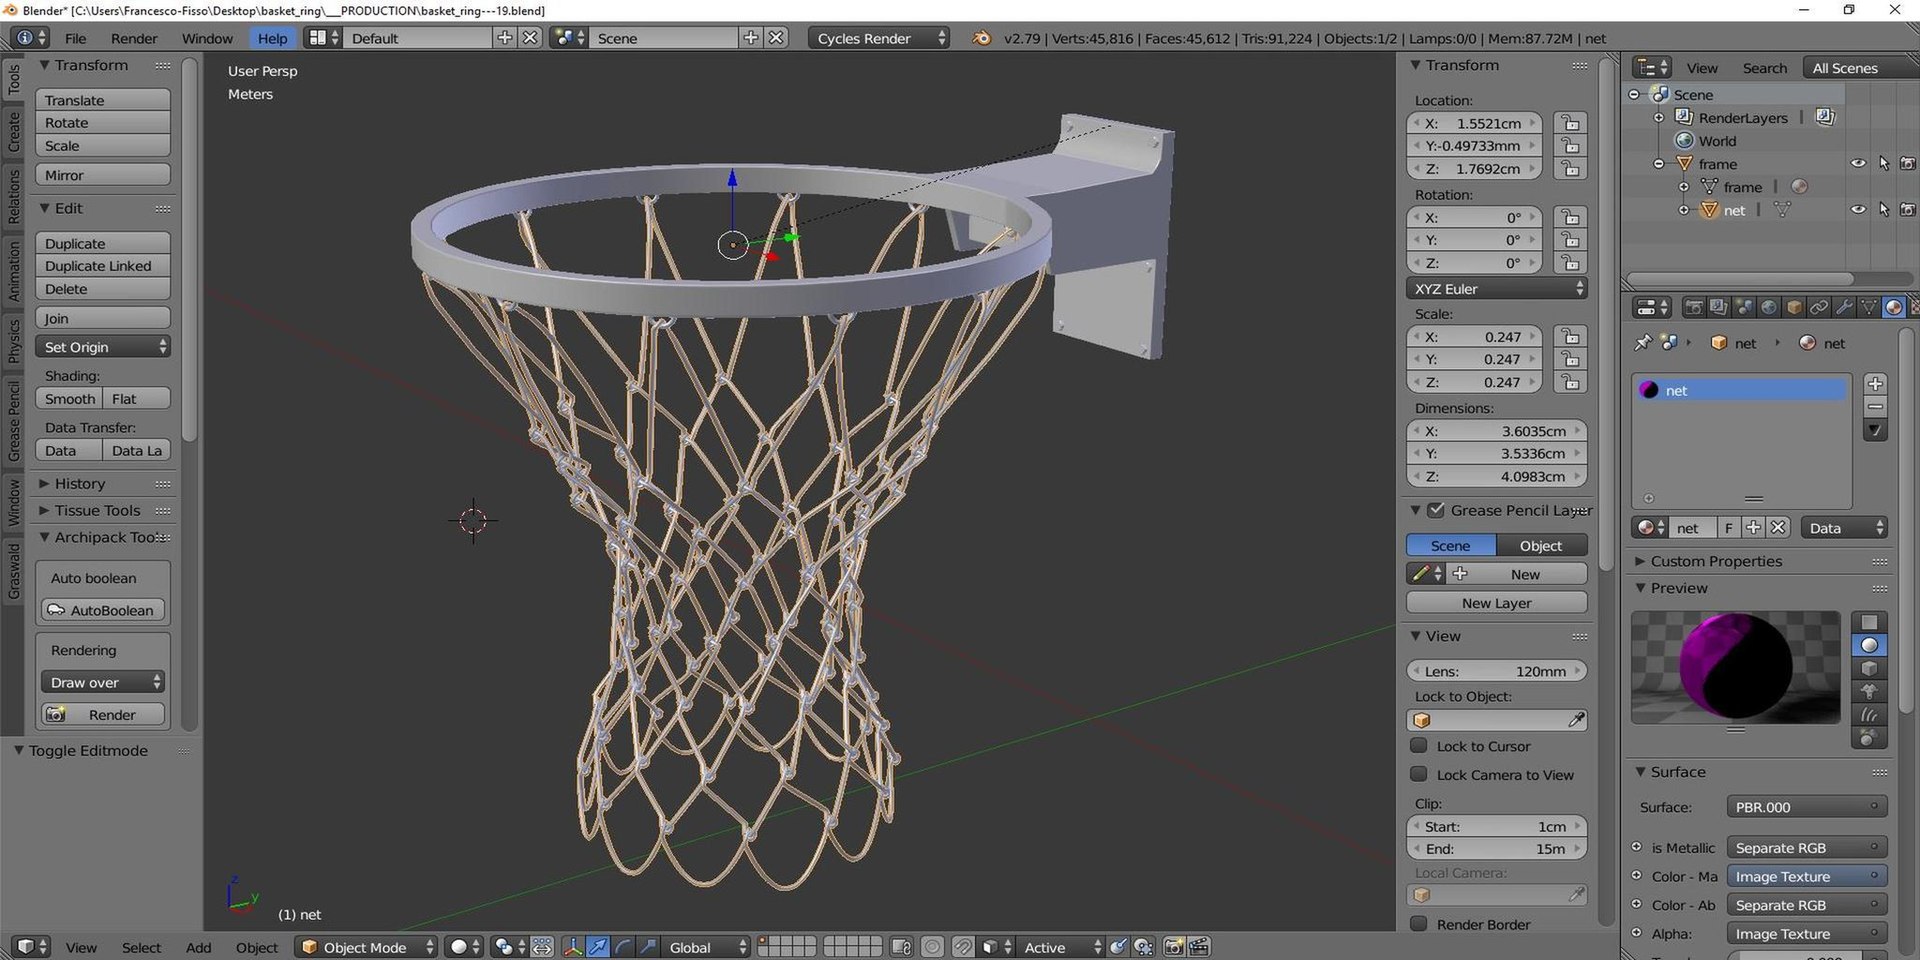Expand the Custom Properties panel
1920x960 pixels.
click(1716, 561)
